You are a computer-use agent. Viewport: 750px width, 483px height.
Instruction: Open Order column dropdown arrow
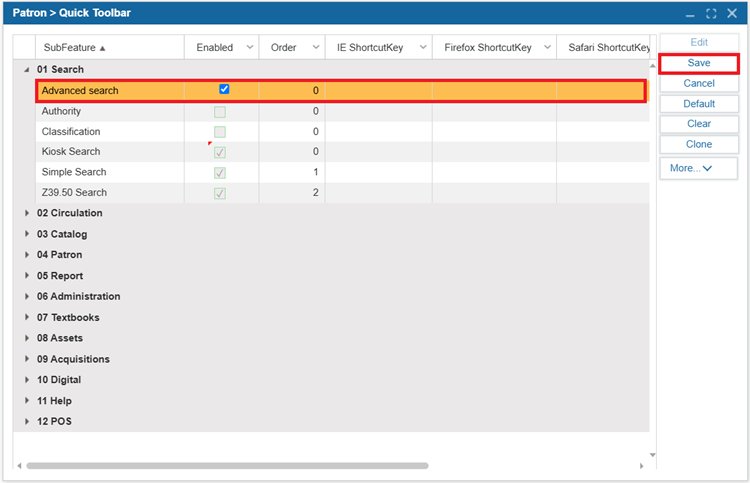tap(315, 48)
